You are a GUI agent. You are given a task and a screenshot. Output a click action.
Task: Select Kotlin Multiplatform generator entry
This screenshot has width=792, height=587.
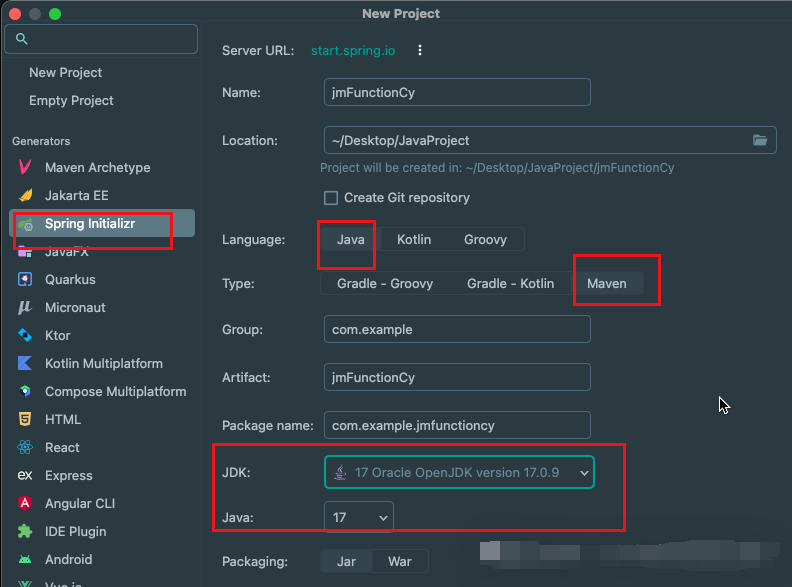(x=104, y=364)
